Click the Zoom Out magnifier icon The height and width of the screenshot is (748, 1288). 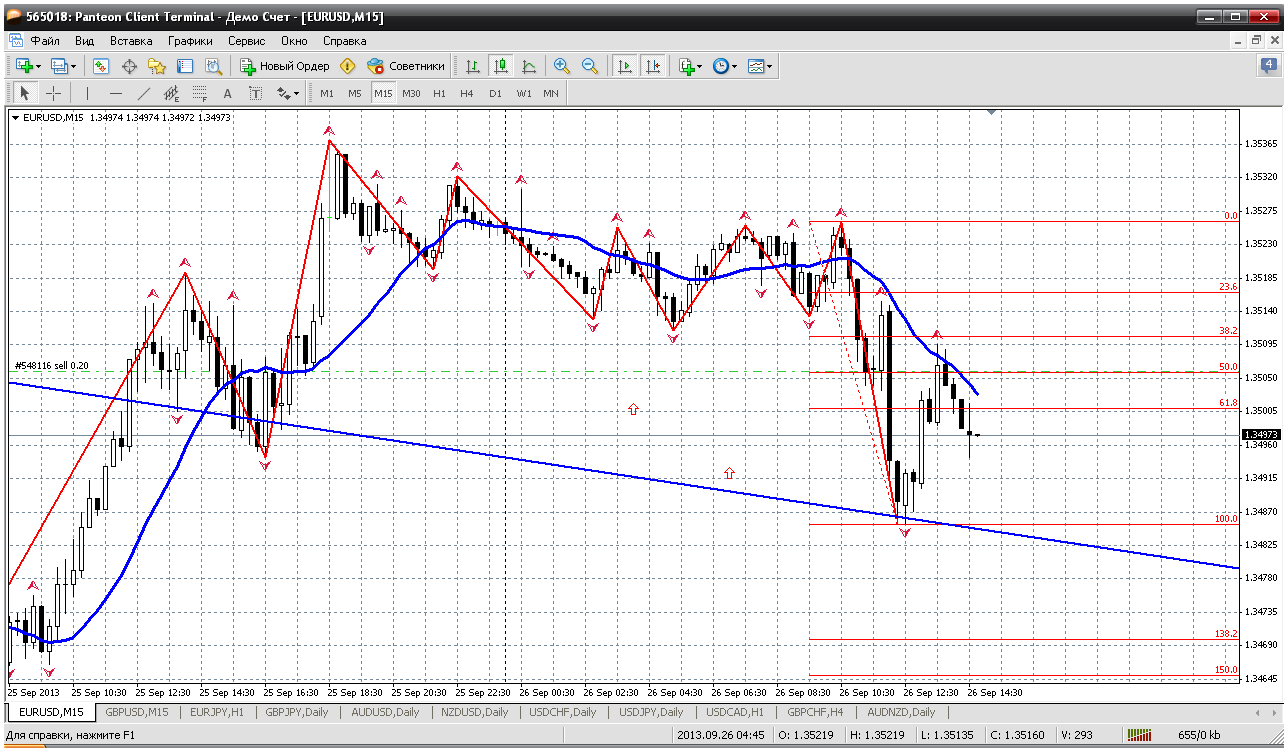[590, 66]
